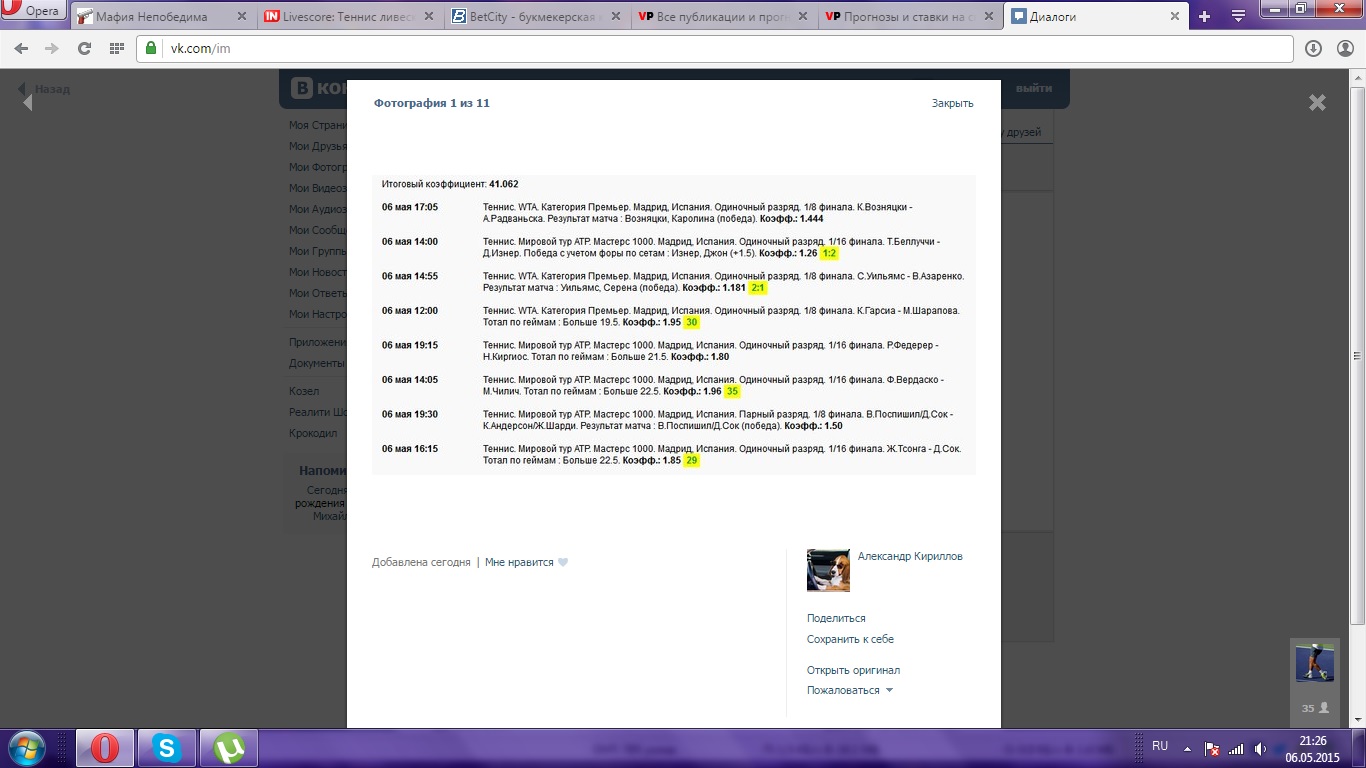Screen dimensions: 1366x768
Task: Click Назад back link
Action: click(52, 89)
